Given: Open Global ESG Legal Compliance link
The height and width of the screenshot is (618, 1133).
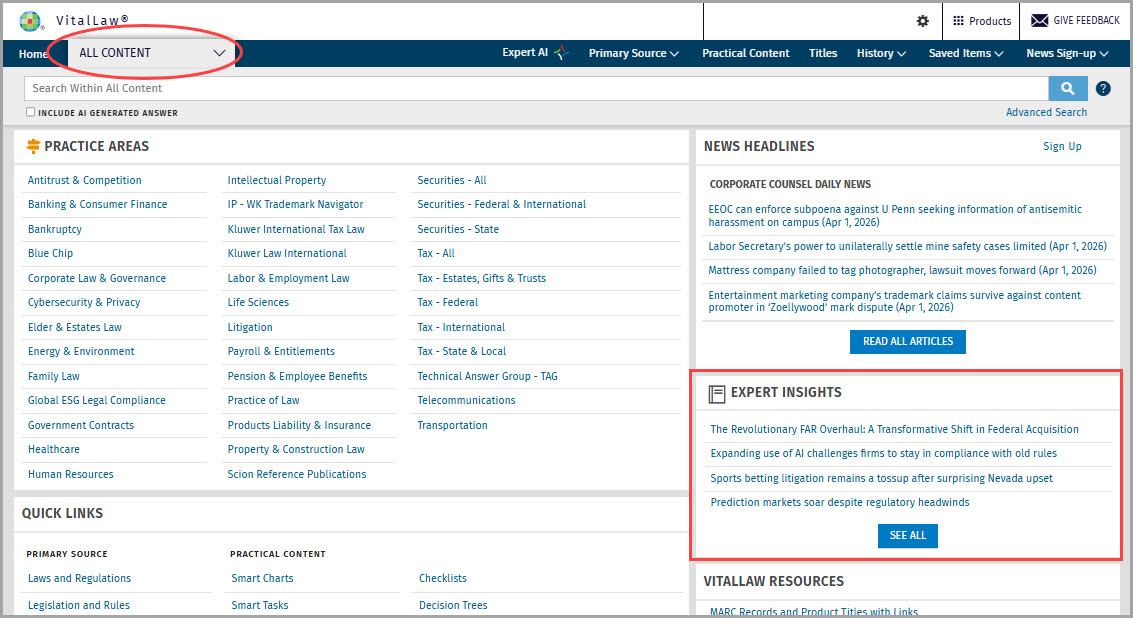Looking at the screenshot, I should pos(97,400).
